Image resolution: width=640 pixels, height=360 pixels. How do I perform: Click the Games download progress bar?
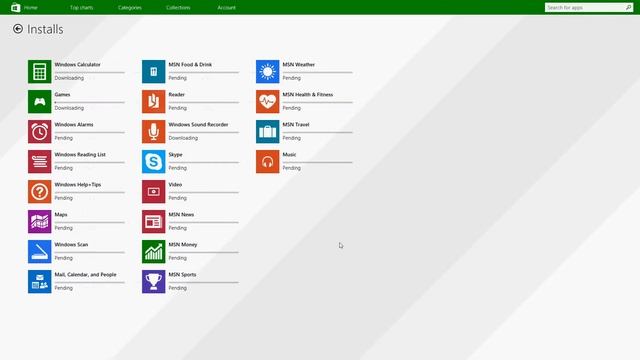89,102
